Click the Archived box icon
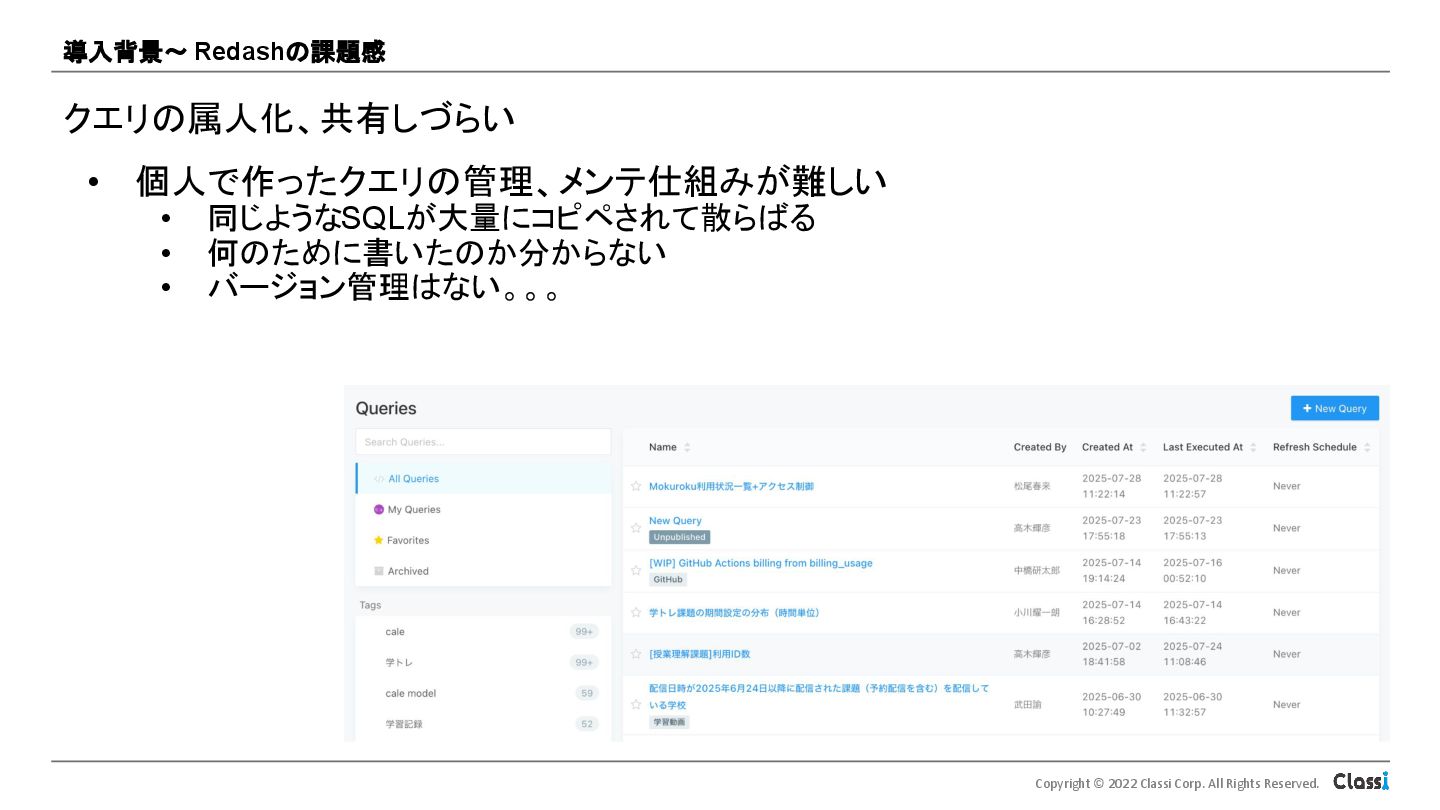The width and height of the screenshot is (1440, 810). coord(379,571)
